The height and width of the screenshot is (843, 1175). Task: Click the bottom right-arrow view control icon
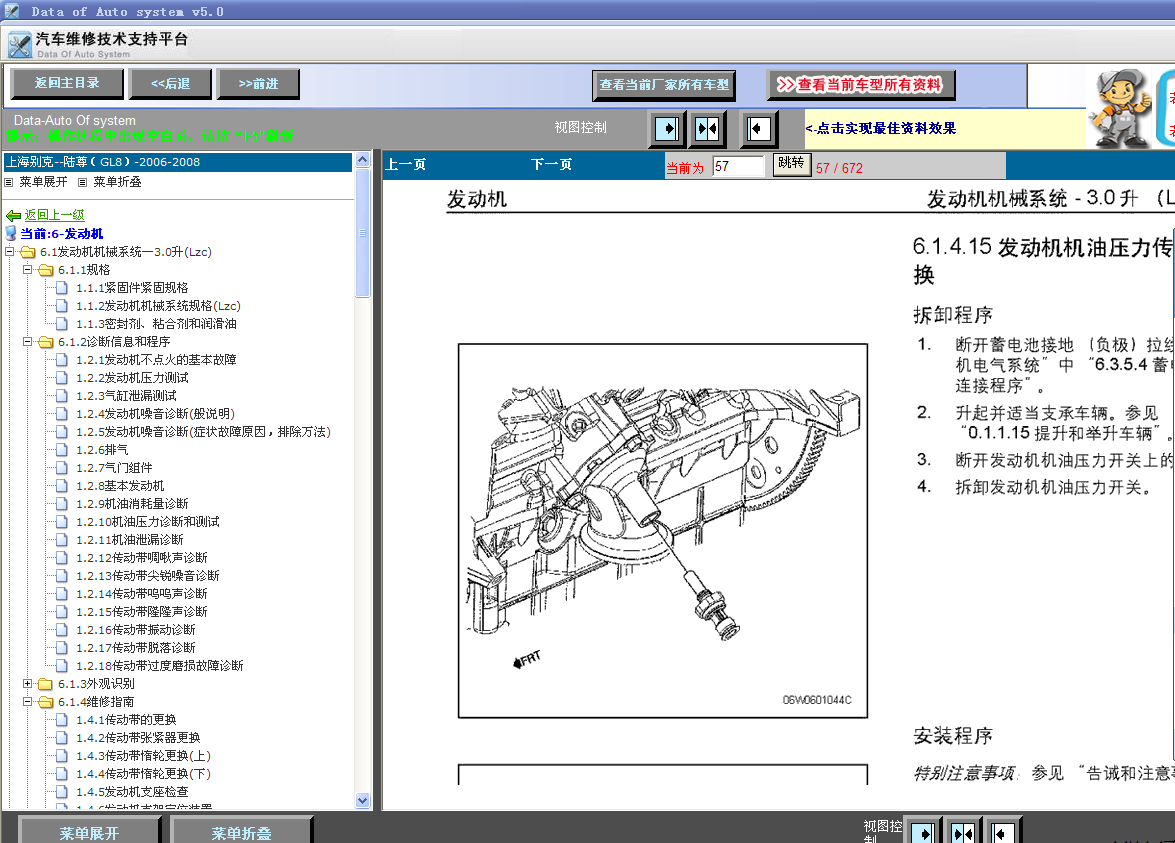click(x=922, y=832)
